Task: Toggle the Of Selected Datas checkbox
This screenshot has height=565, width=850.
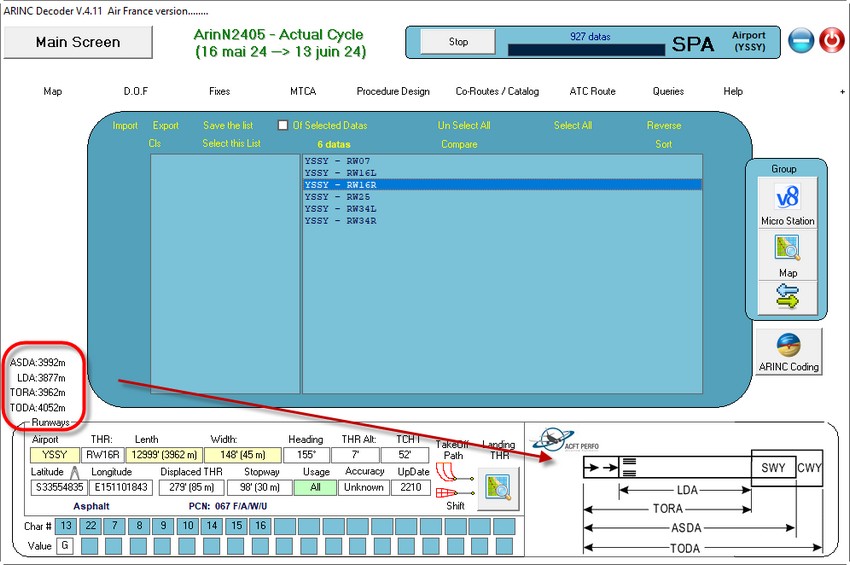Action: coord(283,126)
